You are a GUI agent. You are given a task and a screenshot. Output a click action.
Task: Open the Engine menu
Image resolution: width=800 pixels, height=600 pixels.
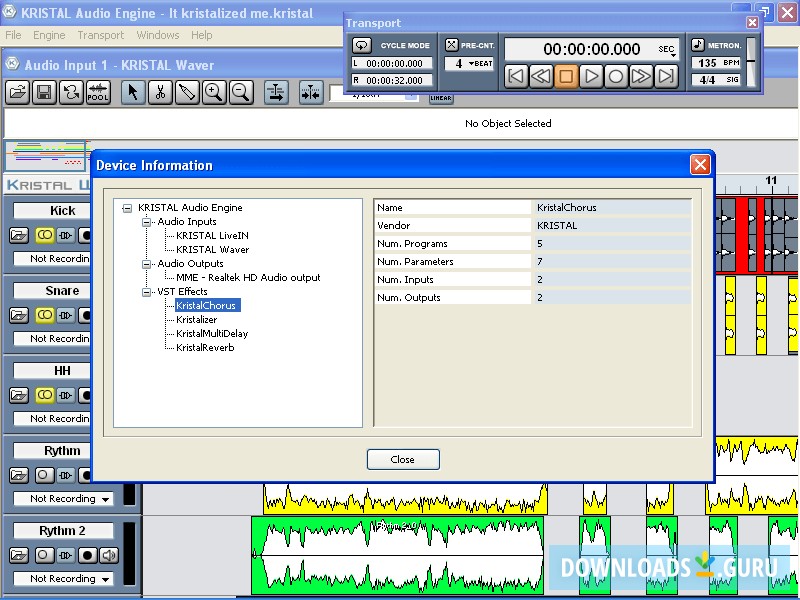tap(49, 35)
